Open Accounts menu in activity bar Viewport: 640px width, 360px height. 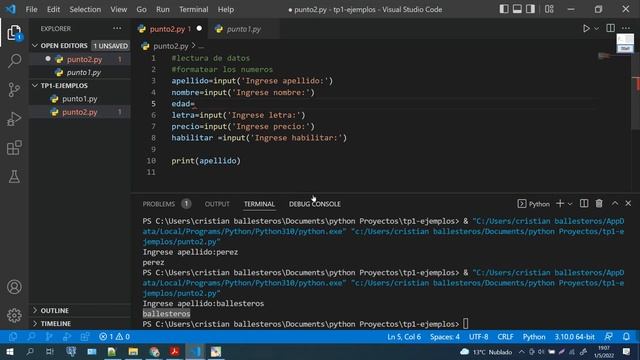coord(14,287)
